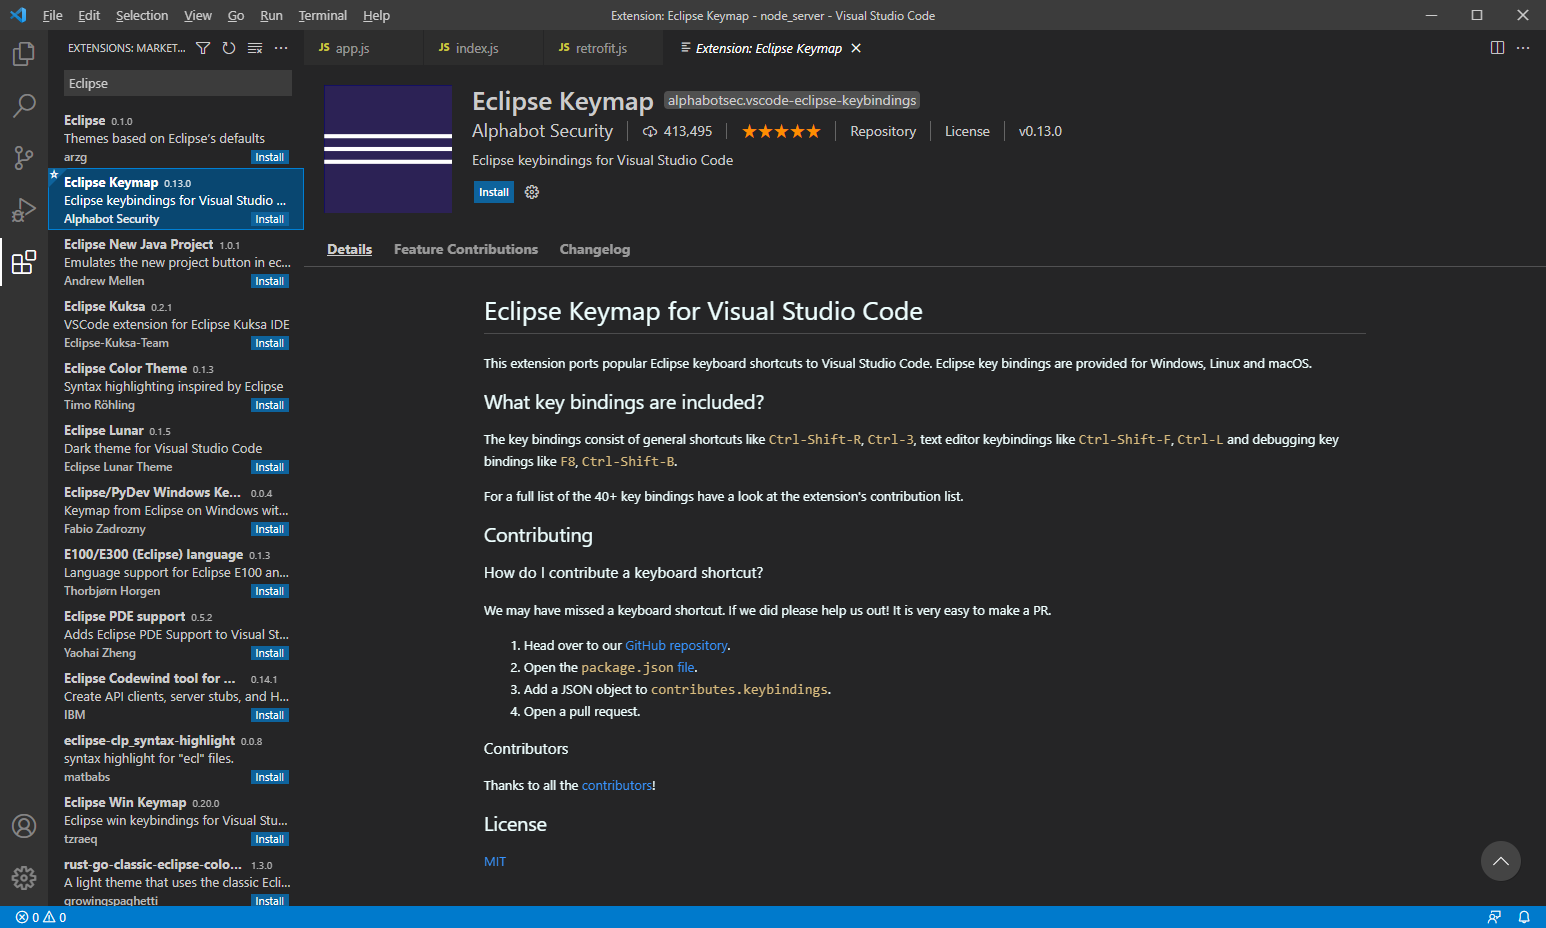Close the Extension: Eclipse Keymap tab
This screenshot has height=928, width=1546.
pyautogui.click(x=856, y=48)
